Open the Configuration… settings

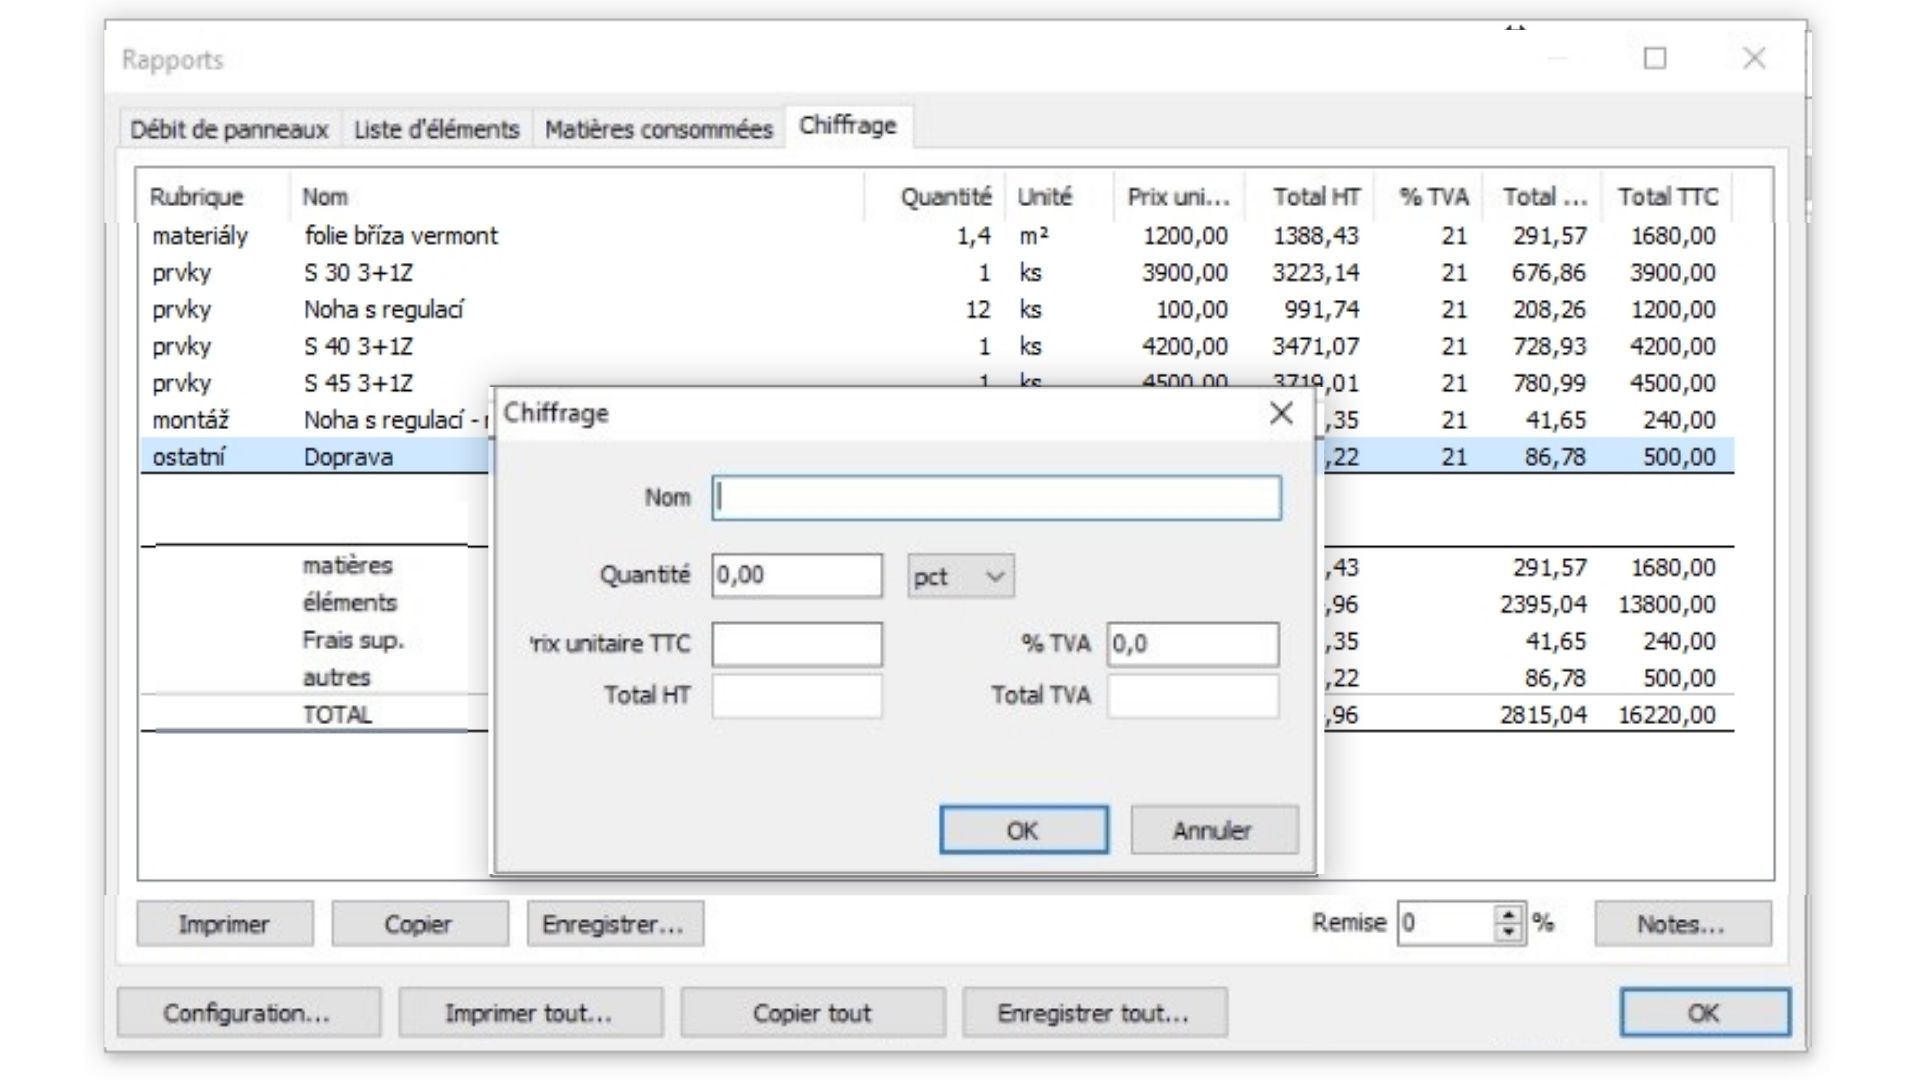tap(248, 1013)
